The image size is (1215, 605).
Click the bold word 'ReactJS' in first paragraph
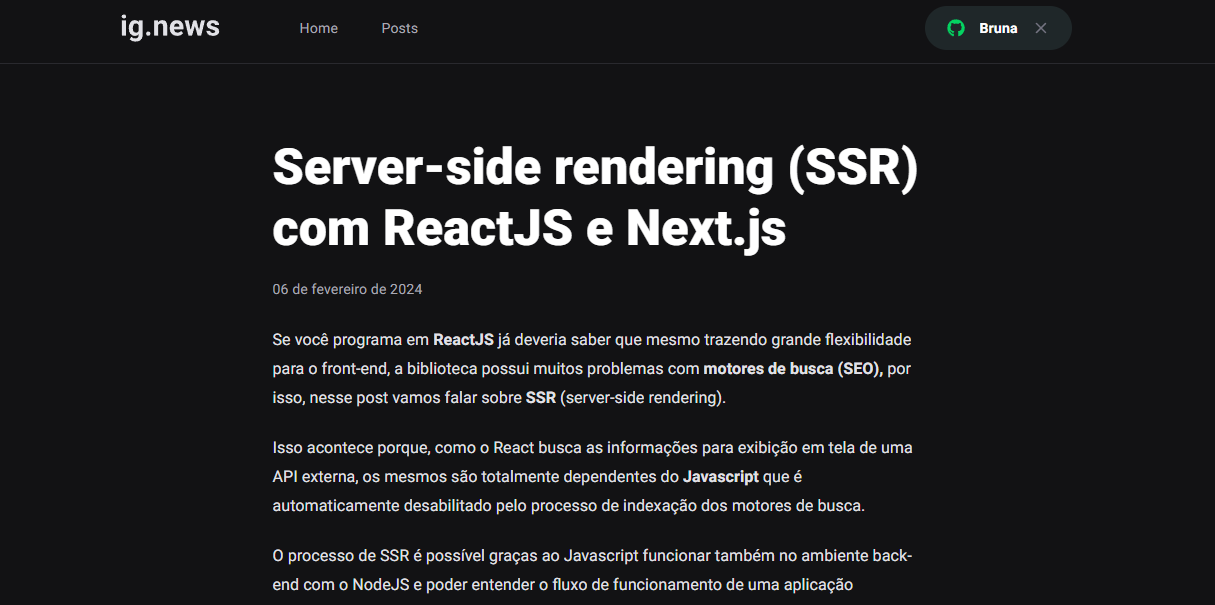tap(463, 339)
